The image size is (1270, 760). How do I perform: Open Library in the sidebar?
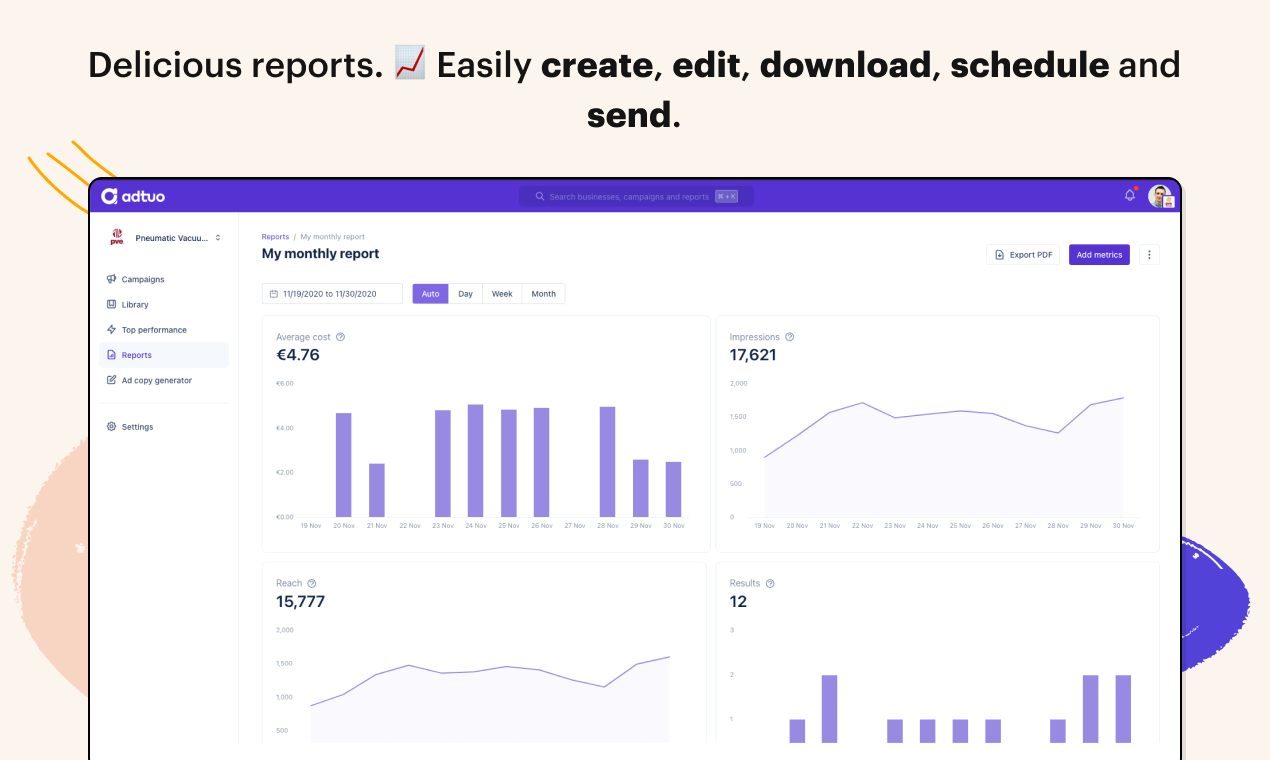click(164, 304)
